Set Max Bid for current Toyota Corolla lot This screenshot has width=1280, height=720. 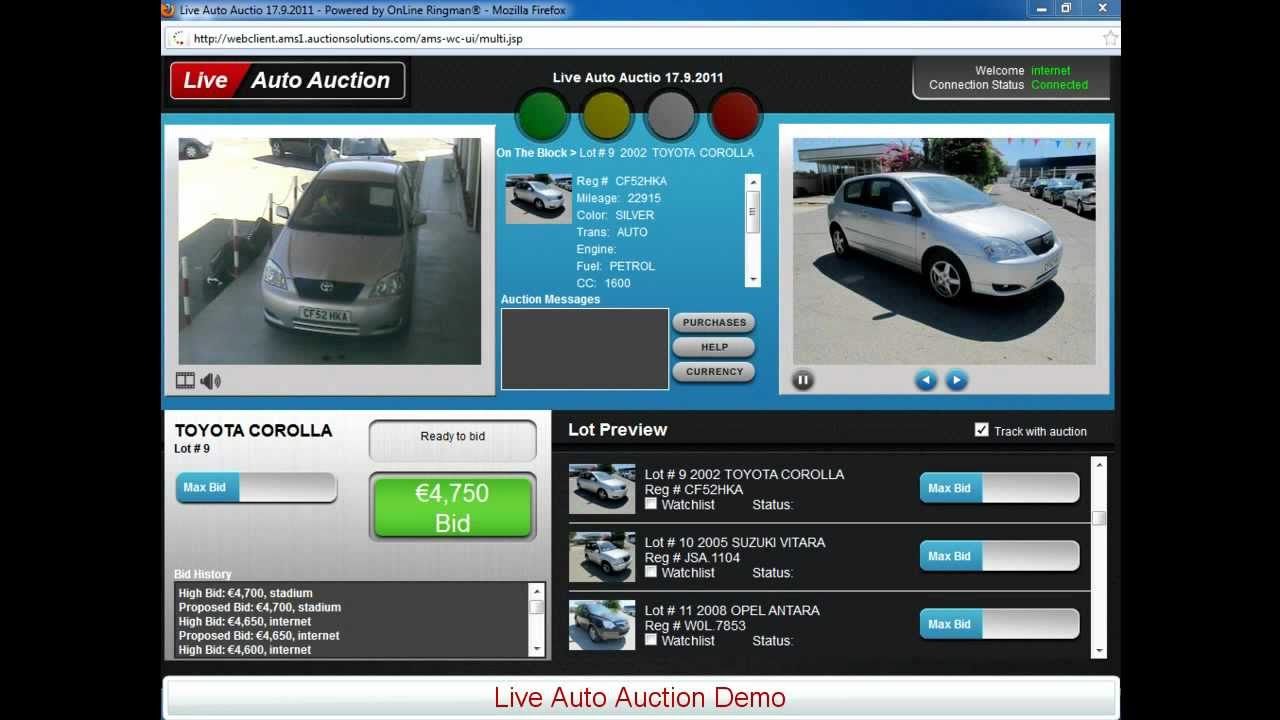[256, 488]
